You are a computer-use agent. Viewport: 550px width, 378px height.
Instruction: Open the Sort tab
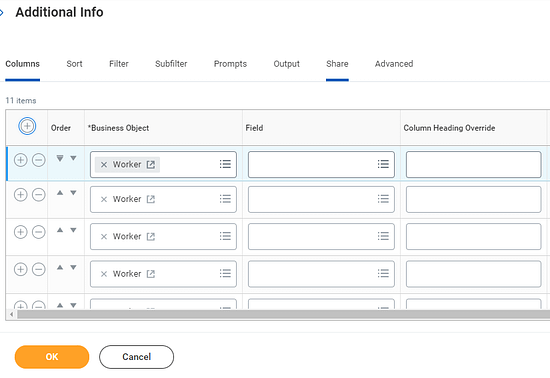[74, 64]
